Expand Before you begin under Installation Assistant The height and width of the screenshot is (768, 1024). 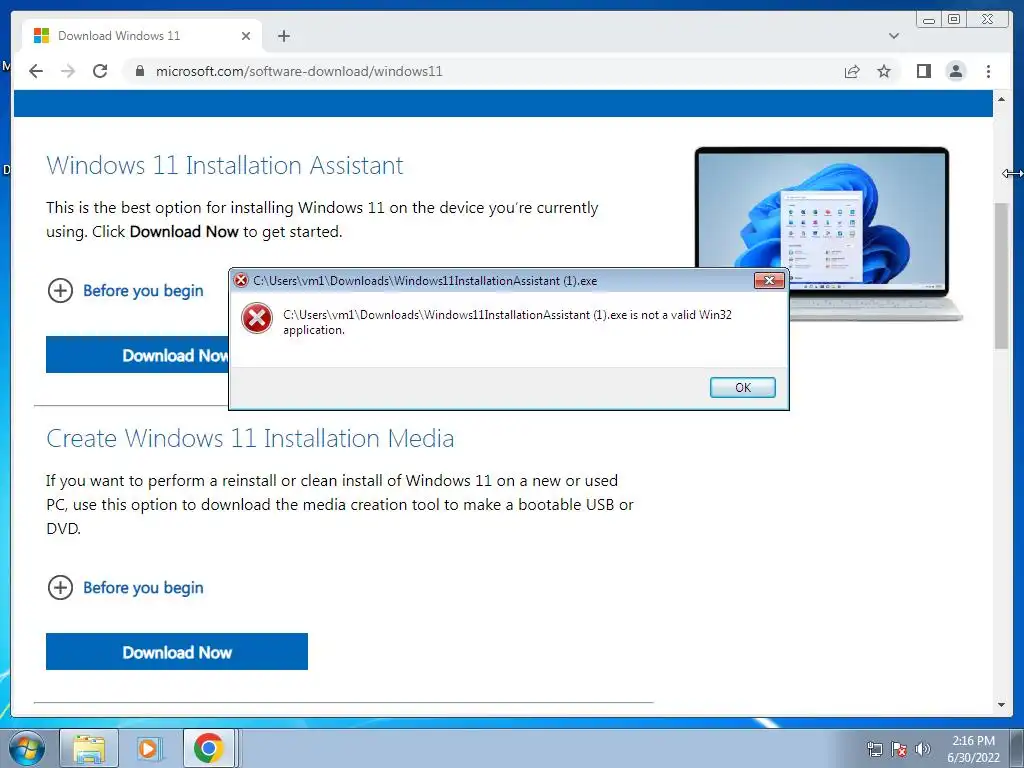click(x=125, y=291)
